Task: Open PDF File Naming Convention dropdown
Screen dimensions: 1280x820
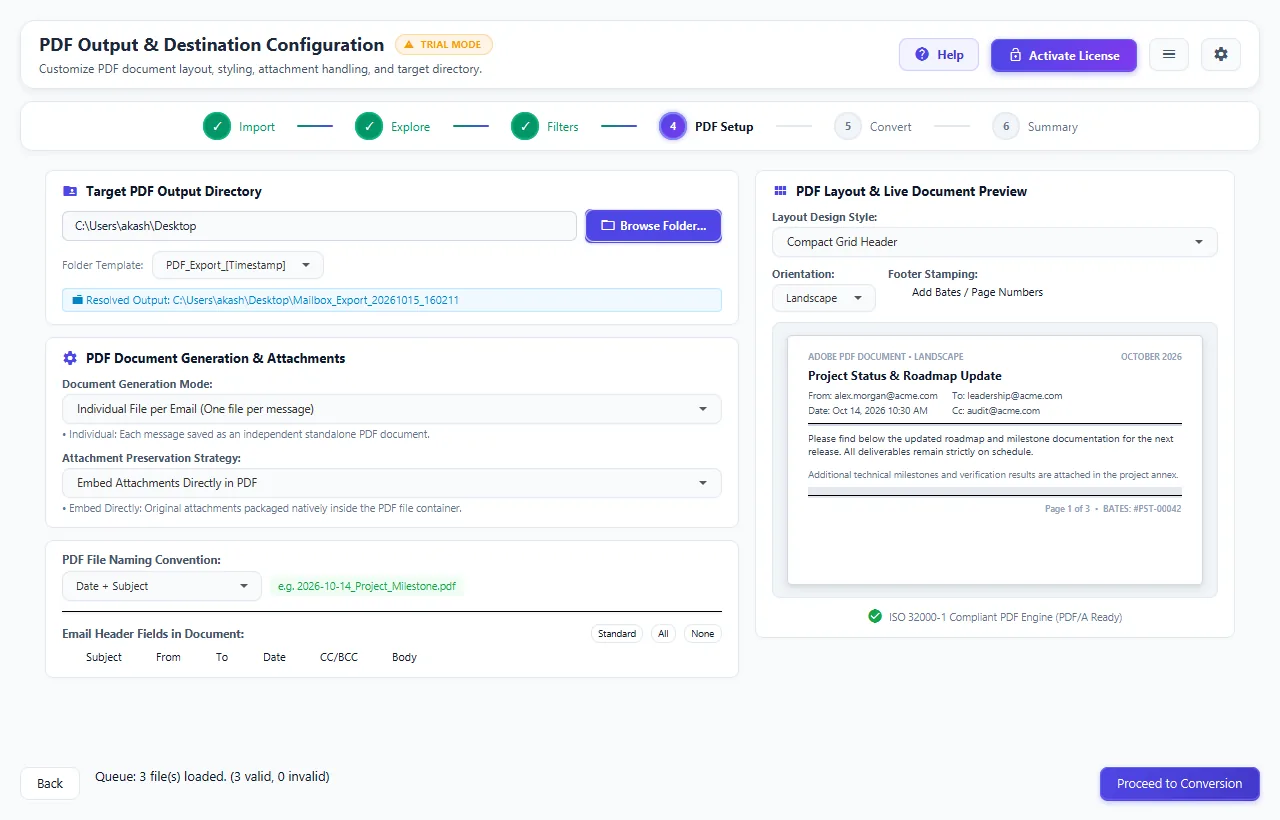Action: click(x=162, y=586)
